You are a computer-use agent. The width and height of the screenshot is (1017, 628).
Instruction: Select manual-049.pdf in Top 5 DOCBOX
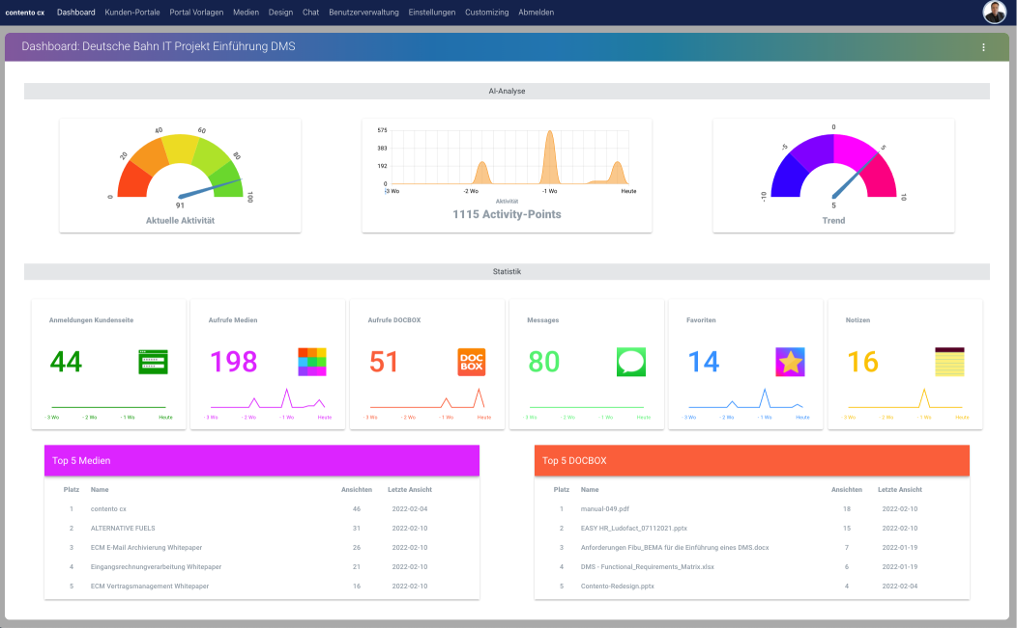pos(752,509)
